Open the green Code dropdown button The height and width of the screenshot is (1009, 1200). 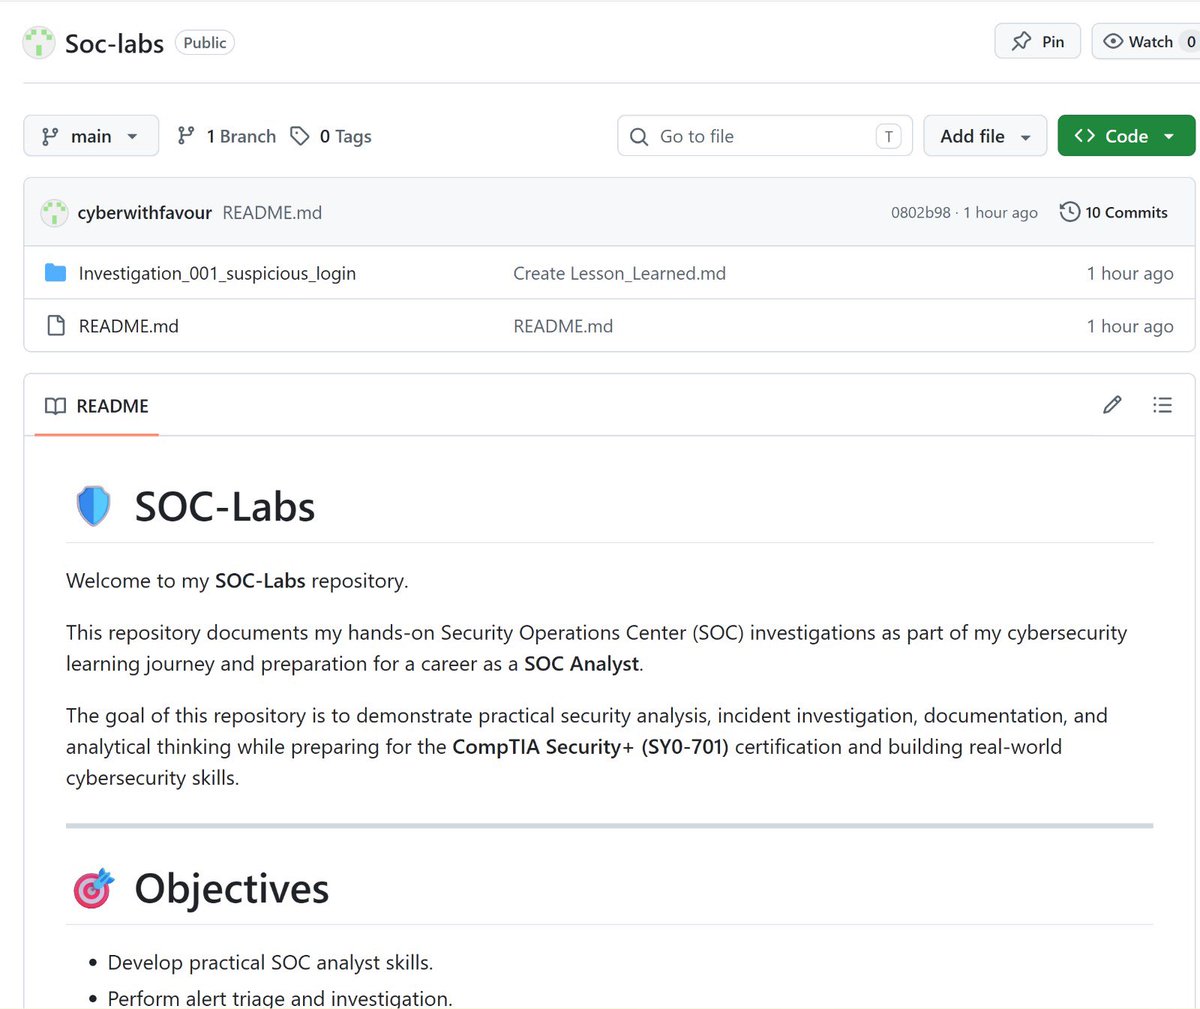(1126, 136)
